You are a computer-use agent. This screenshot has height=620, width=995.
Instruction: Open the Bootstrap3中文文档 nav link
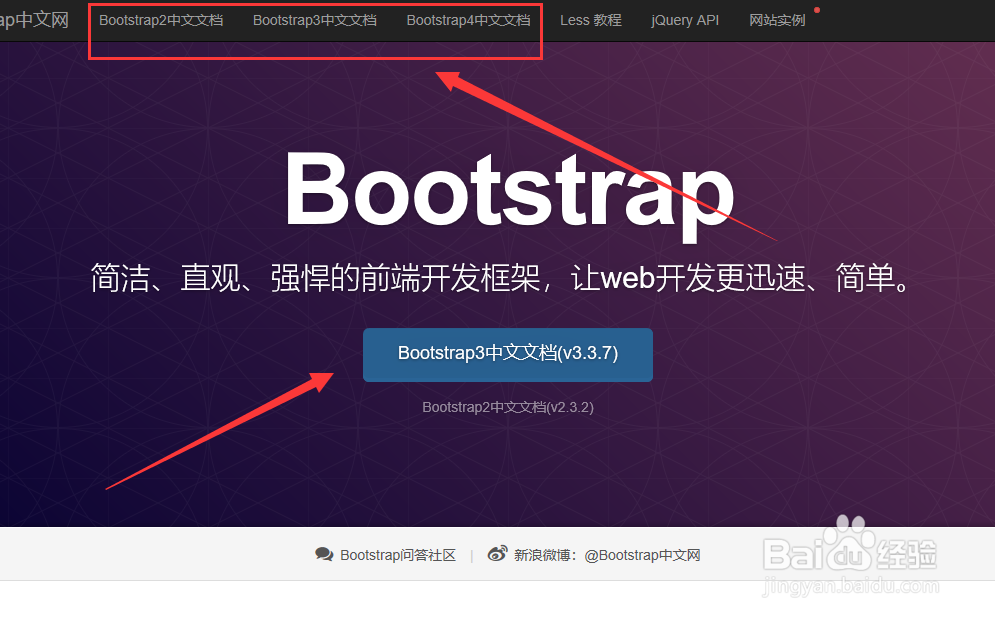[x=315, y=20]
